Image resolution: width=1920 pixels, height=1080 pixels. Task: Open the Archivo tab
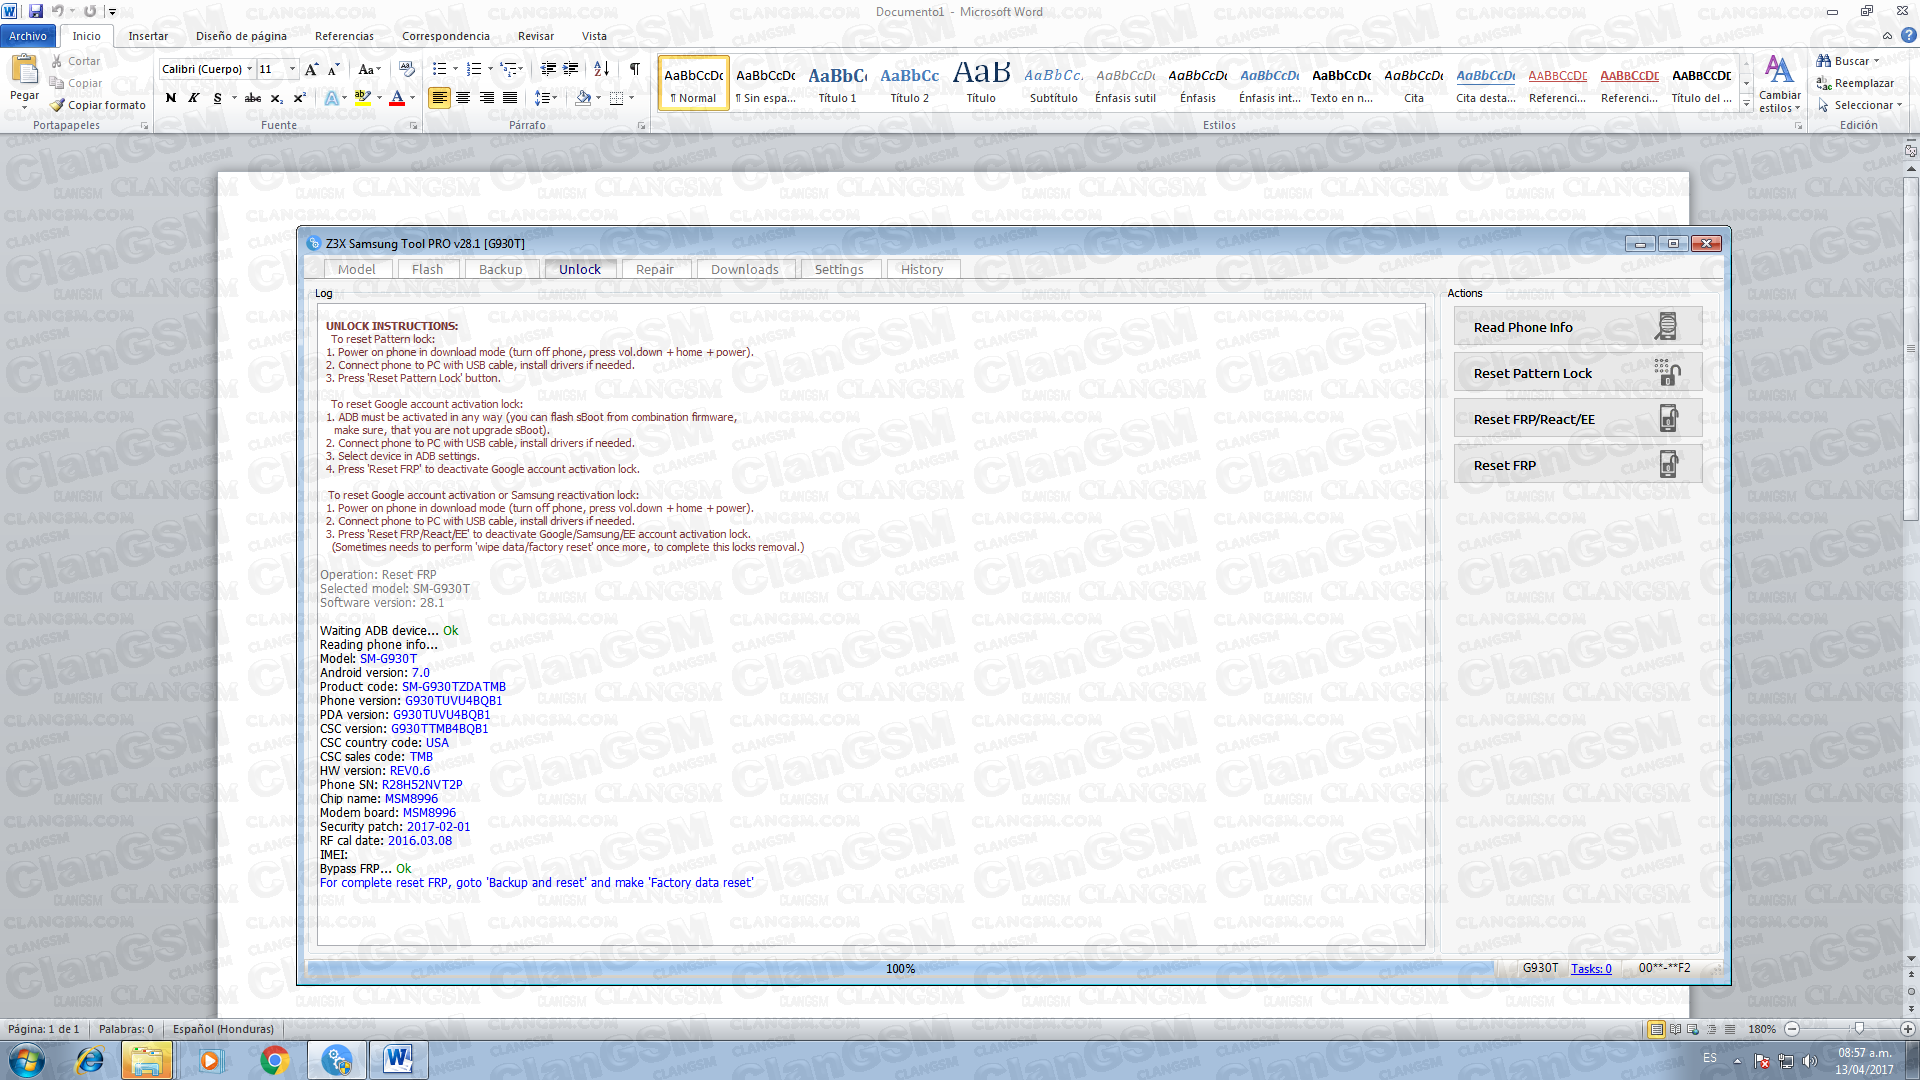click(x=28, y=36)
